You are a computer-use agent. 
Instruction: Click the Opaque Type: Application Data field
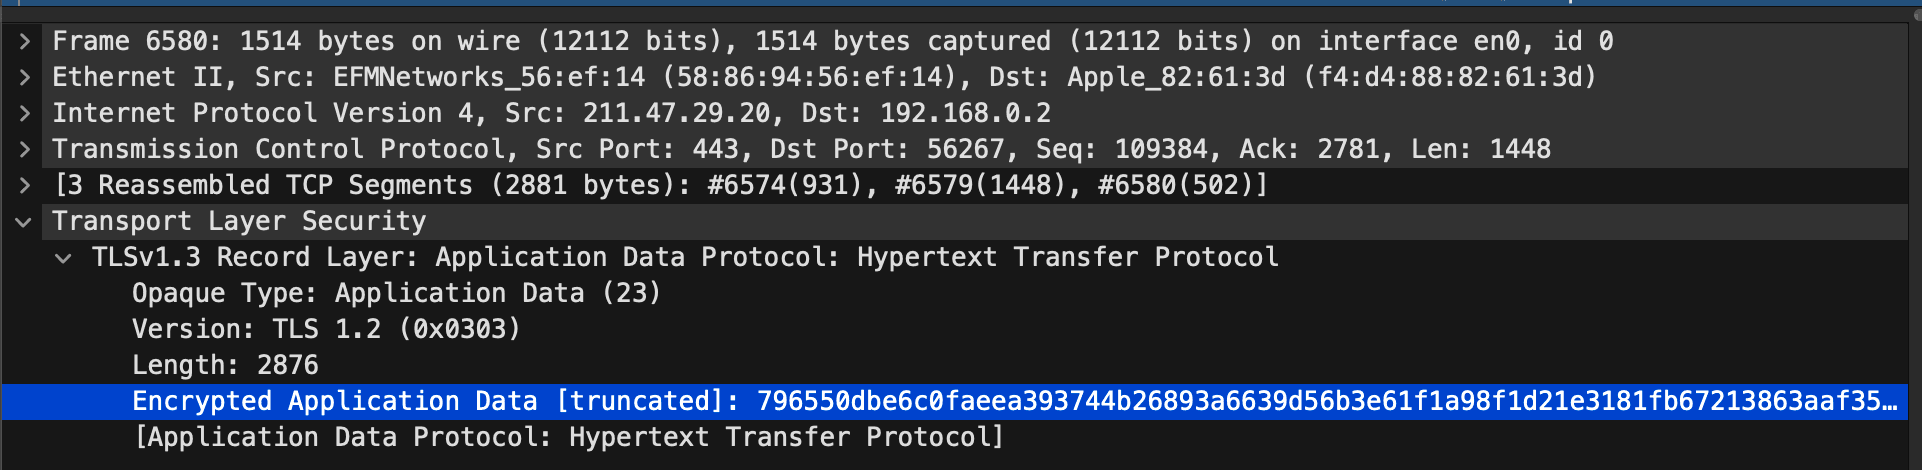coord(396,293)
